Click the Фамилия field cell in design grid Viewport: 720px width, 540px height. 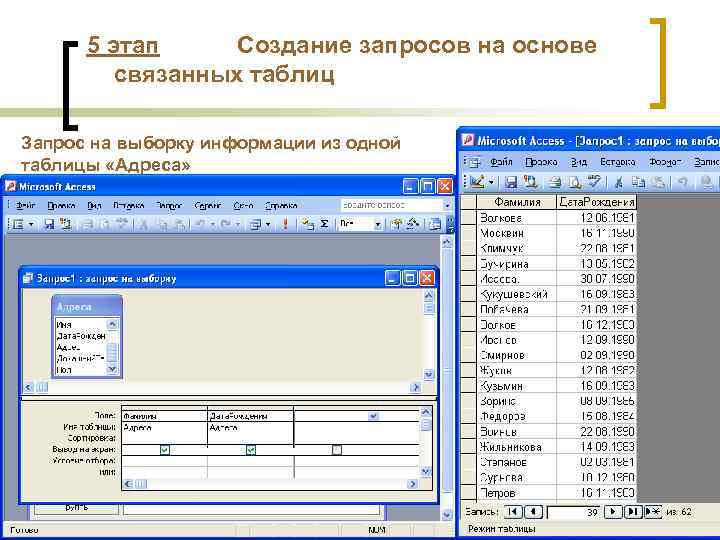pos(164,416)
